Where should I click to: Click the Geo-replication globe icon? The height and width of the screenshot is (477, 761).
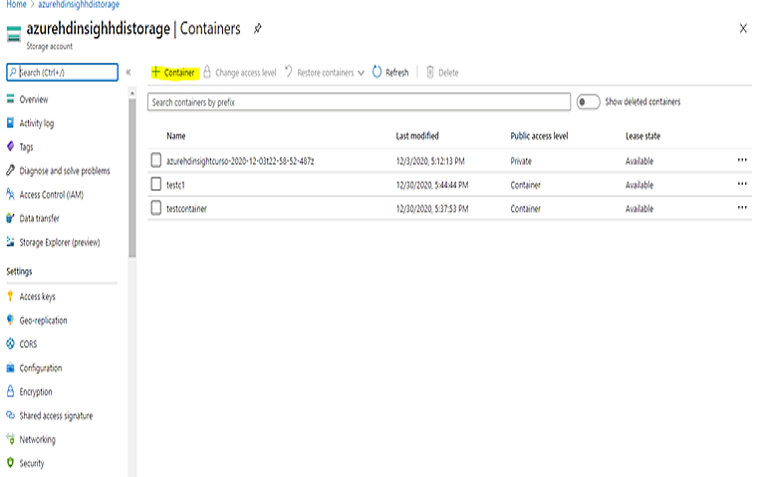click(10, 320)
